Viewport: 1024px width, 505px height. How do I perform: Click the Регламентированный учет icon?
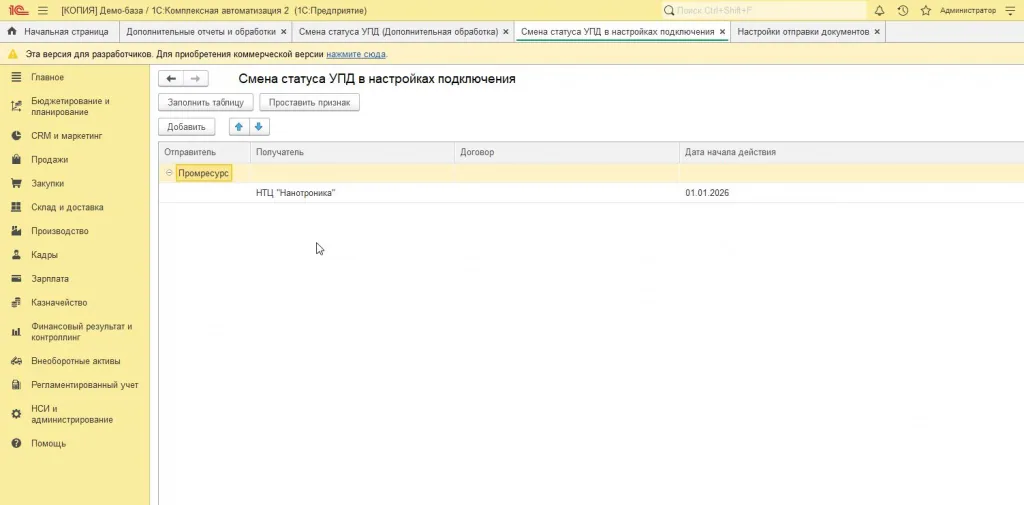click(17, 385)
